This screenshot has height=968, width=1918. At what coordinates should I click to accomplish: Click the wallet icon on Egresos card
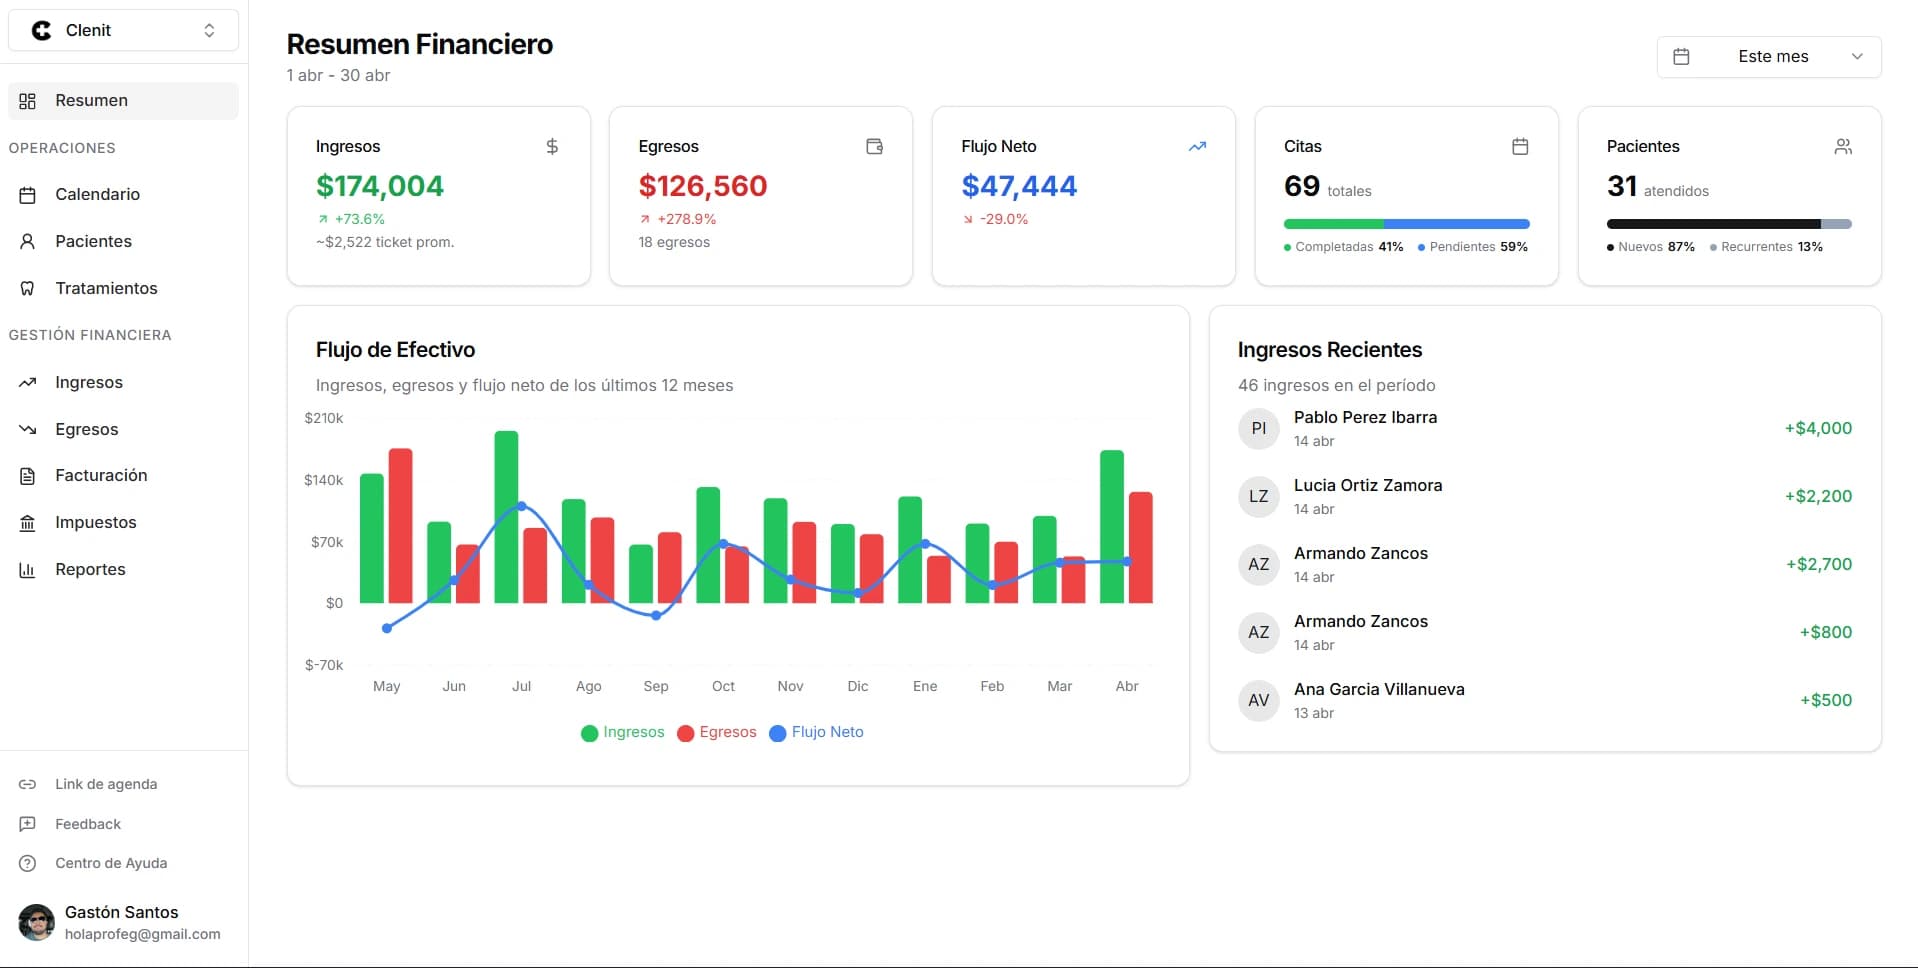pos(874,147)
